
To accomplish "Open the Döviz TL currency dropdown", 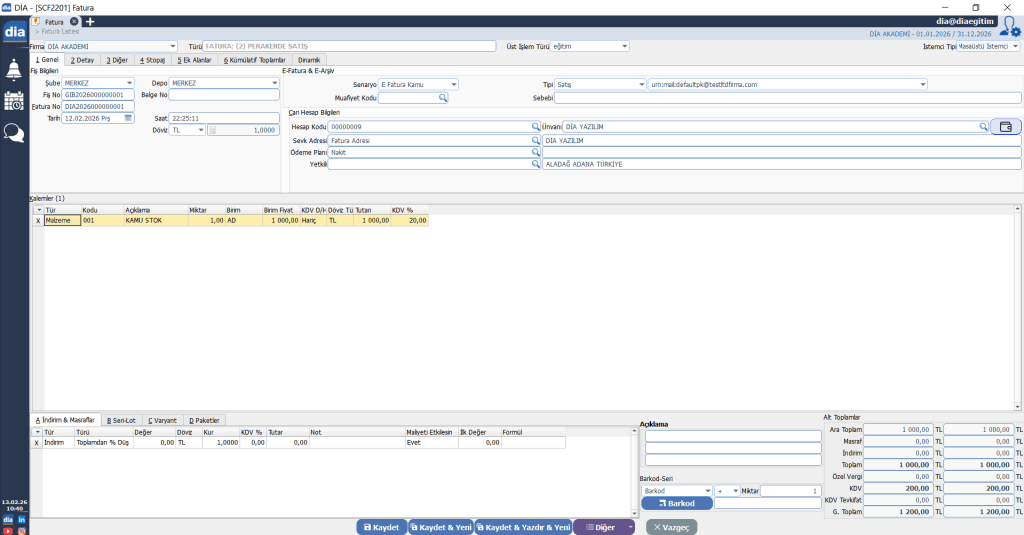I will tap(200, 130).
